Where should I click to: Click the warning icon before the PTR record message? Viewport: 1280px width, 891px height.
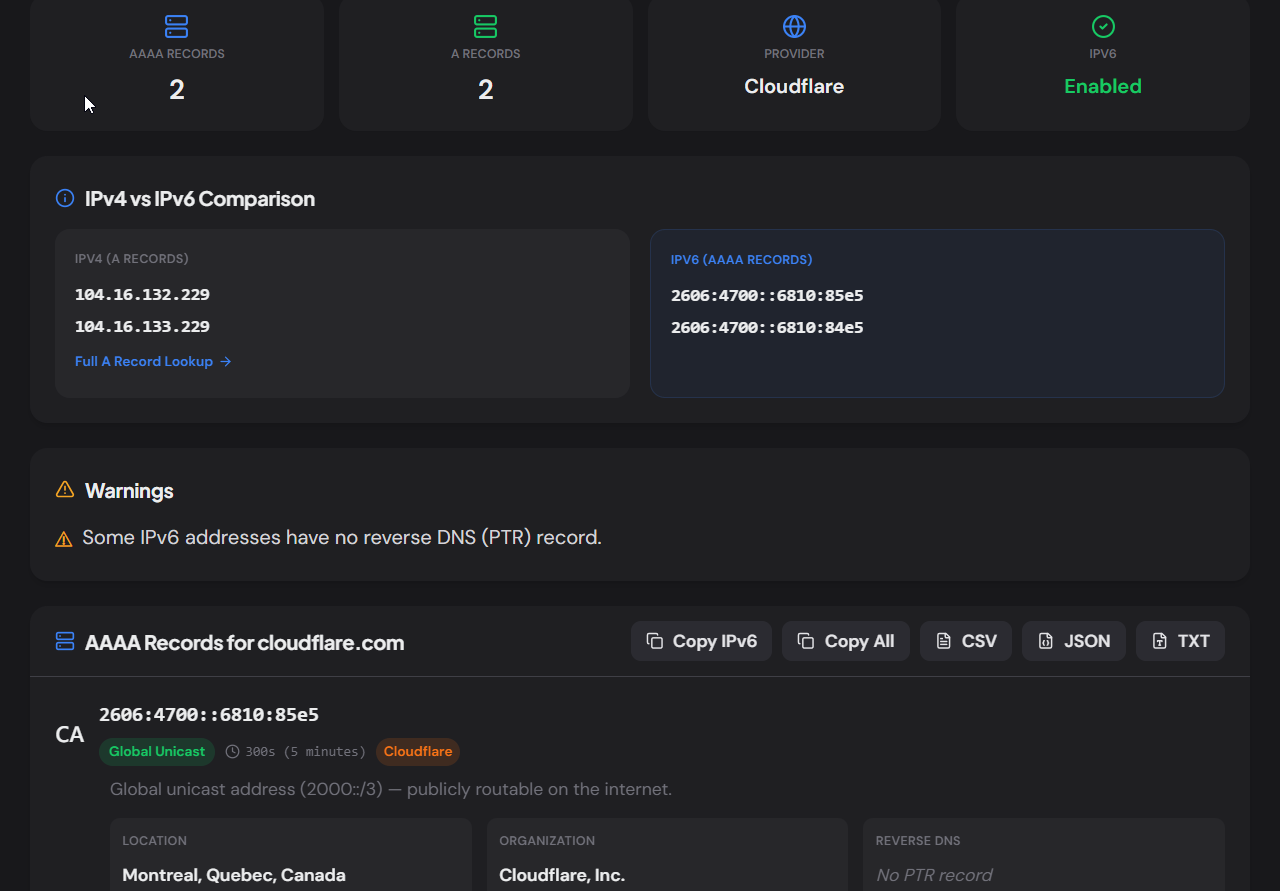pos(64,539)
